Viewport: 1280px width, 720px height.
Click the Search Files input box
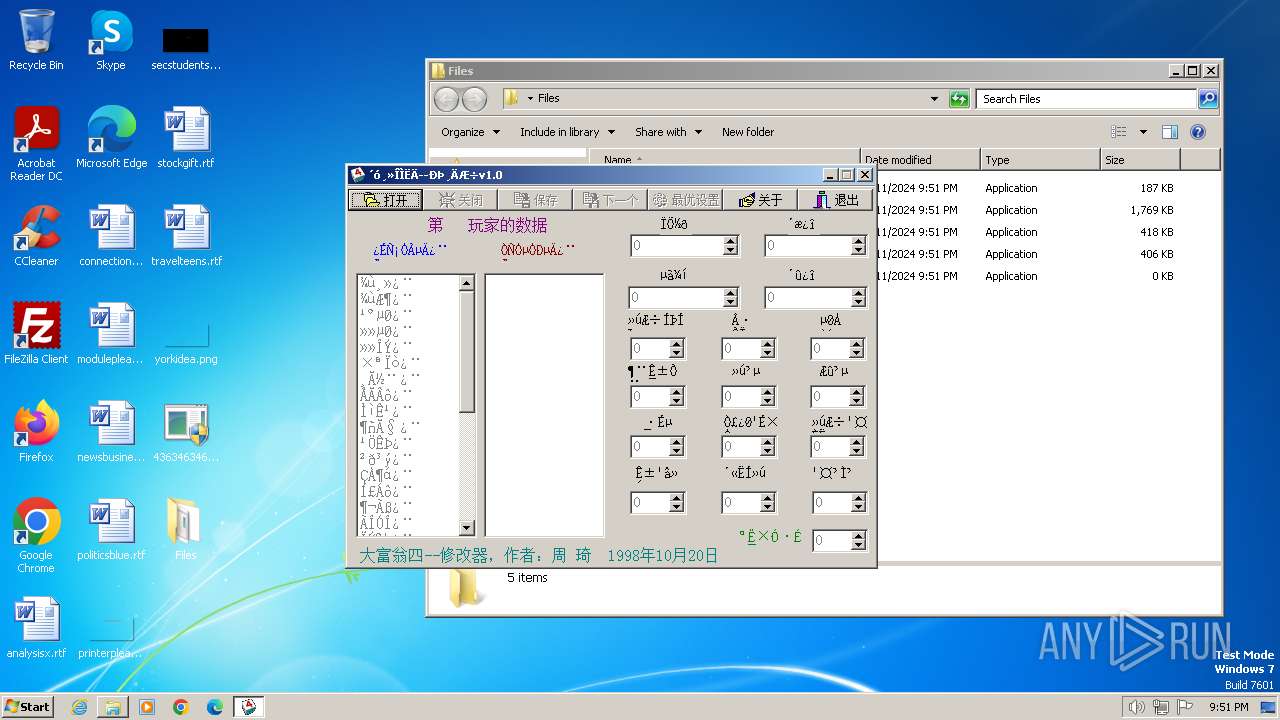(x=1086, y=99)
